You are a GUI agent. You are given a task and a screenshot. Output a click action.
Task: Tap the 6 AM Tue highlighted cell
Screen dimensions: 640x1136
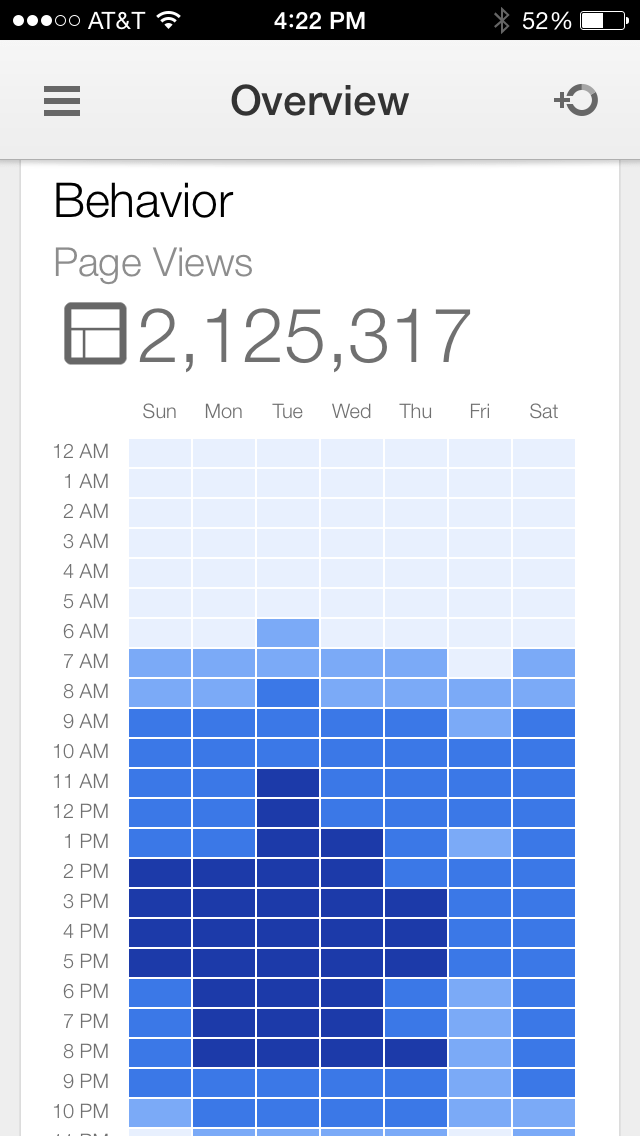(x=287, y=631)
